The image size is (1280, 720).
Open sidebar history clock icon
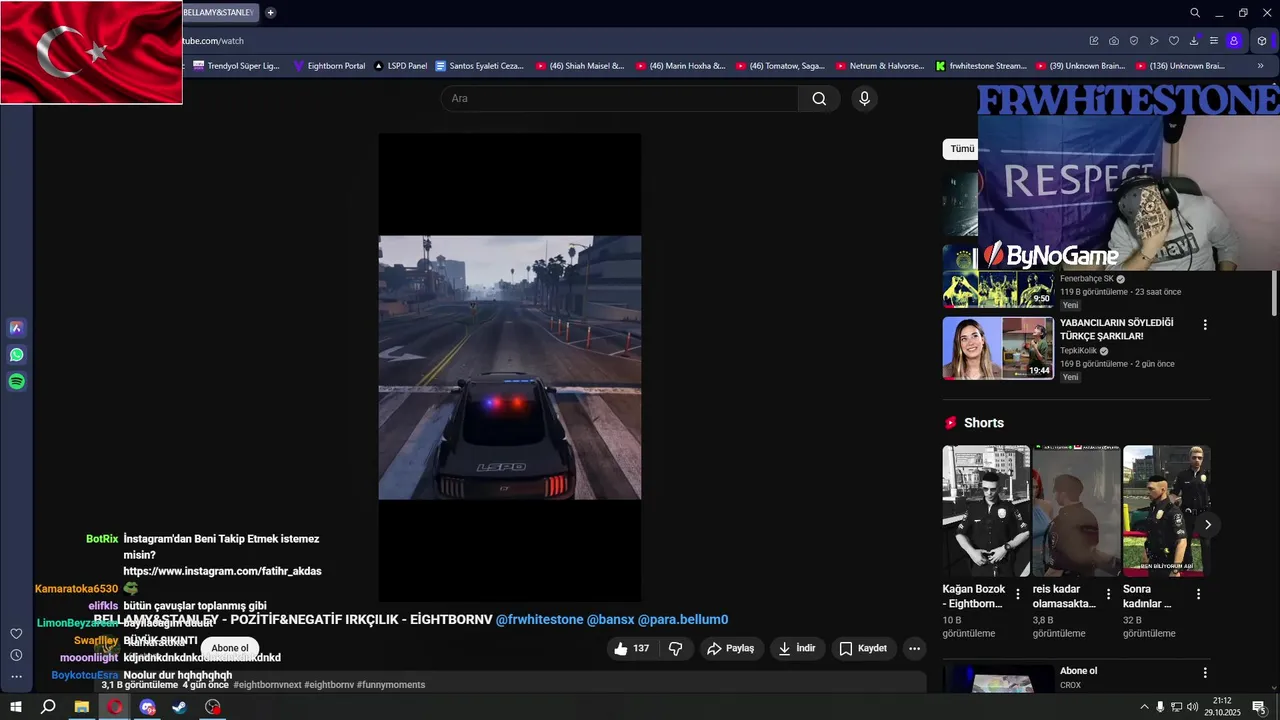pyautogui.click(x=16, y=655)
